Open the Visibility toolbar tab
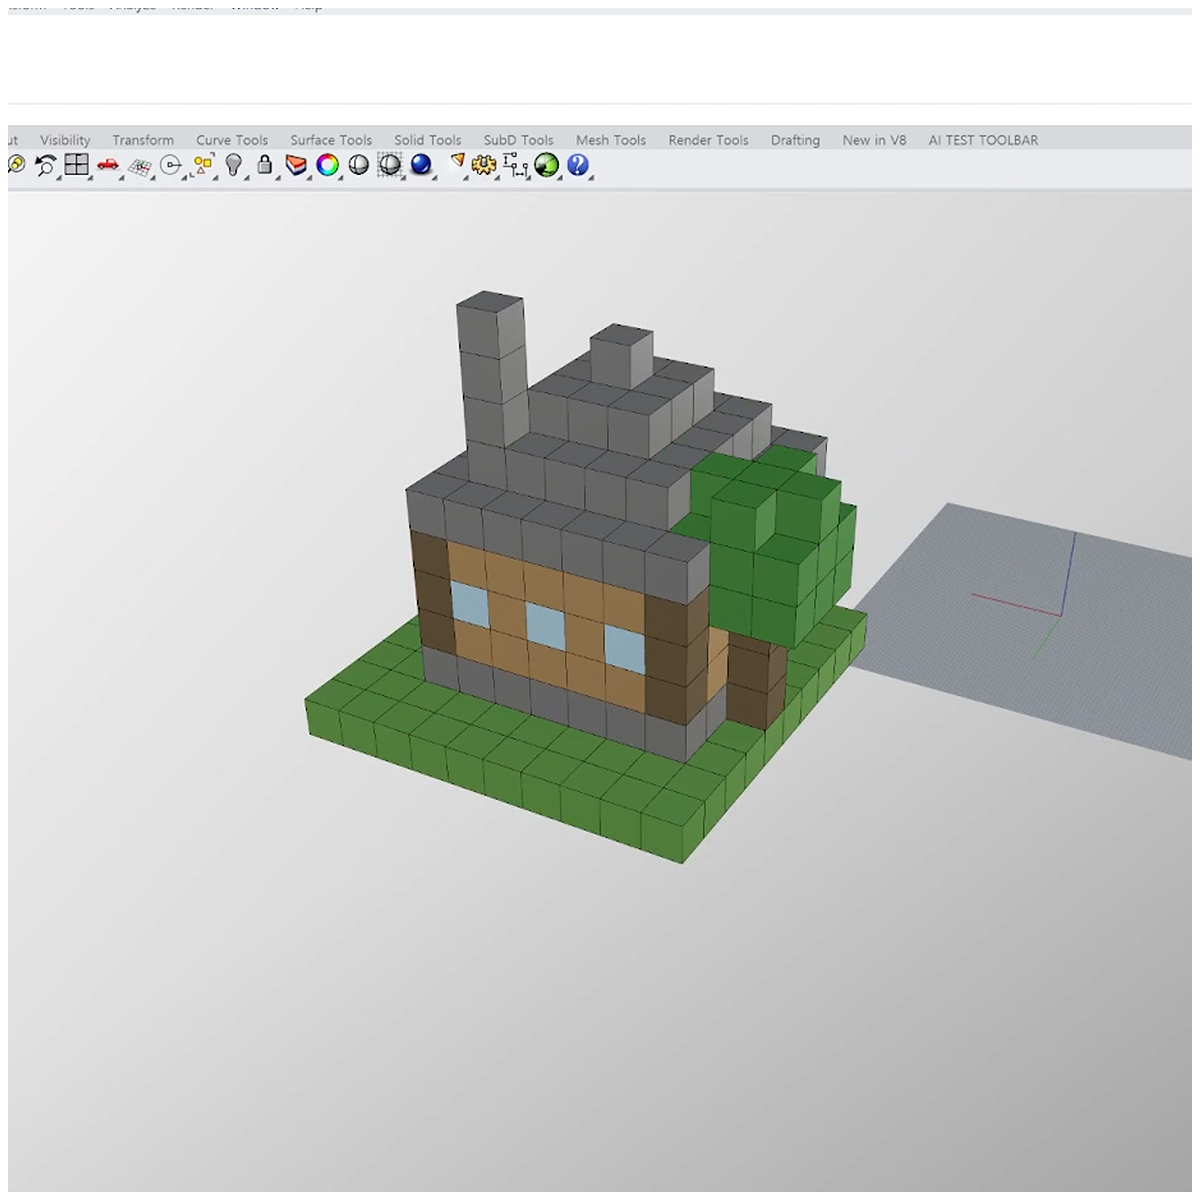Viewport: 1200px width, 1200px height. [65, 140]
